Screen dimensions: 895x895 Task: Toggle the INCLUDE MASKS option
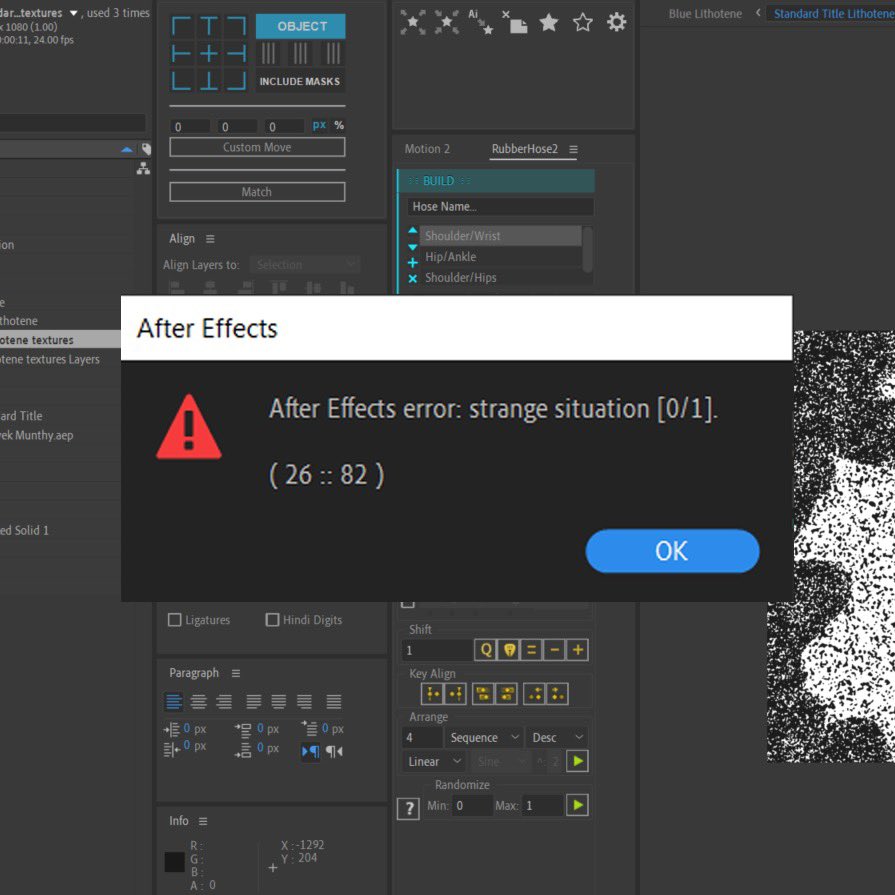(300, 81)
